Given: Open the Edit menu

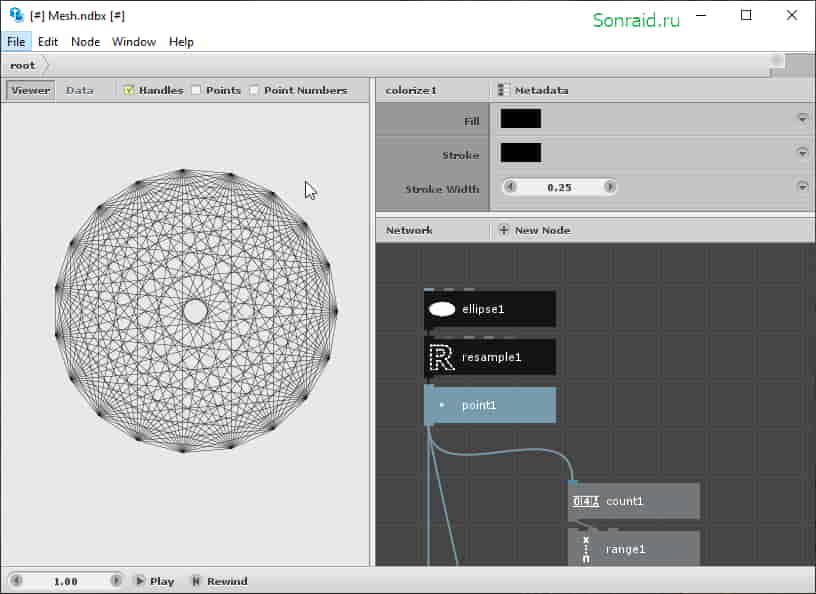Looking at the screenshot, I should 48,42.
